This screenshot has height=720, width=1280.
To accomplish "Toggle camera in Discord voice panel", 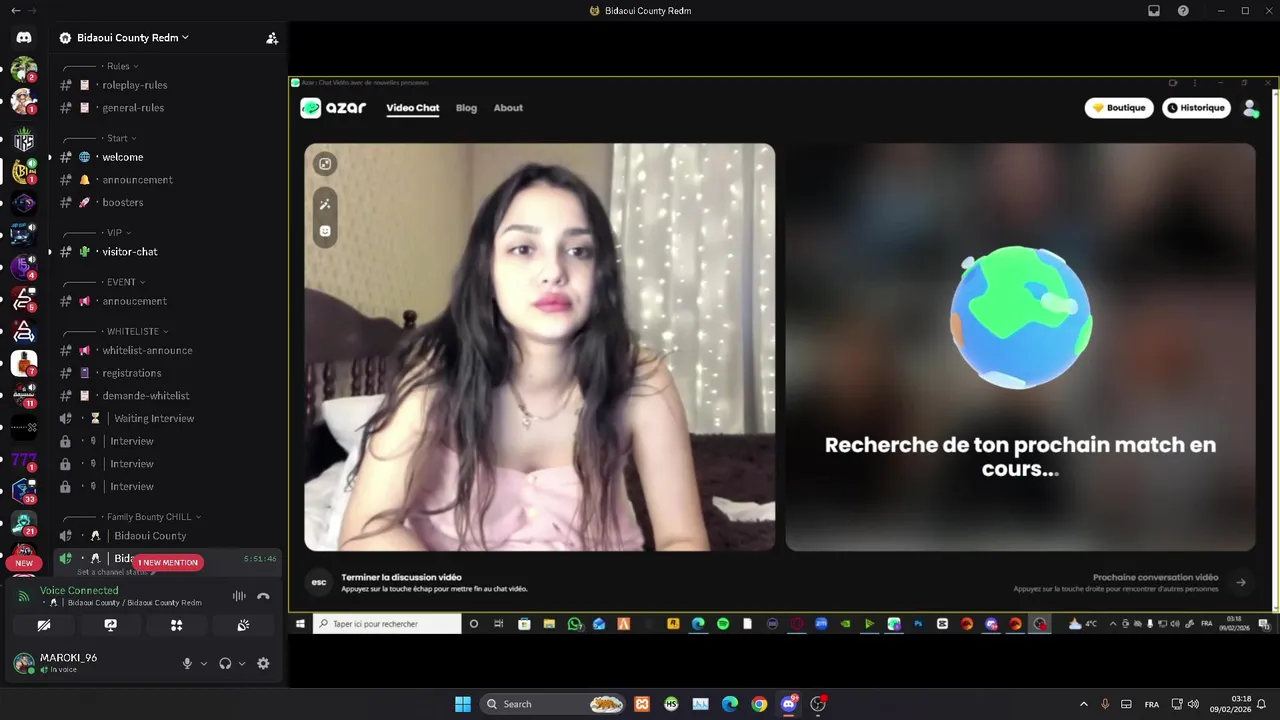I will [x=44, y=625].
